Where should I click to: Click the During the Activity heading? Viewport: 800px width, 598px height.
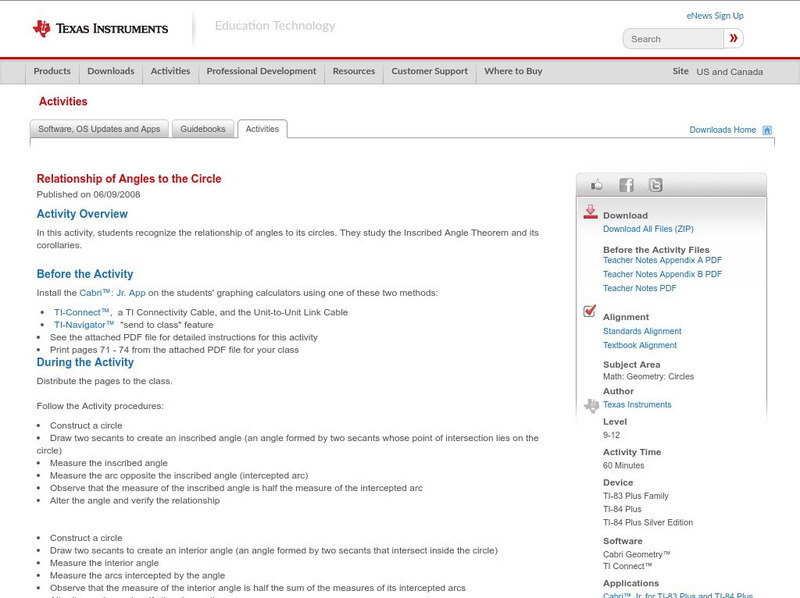[x=85, y=362]
